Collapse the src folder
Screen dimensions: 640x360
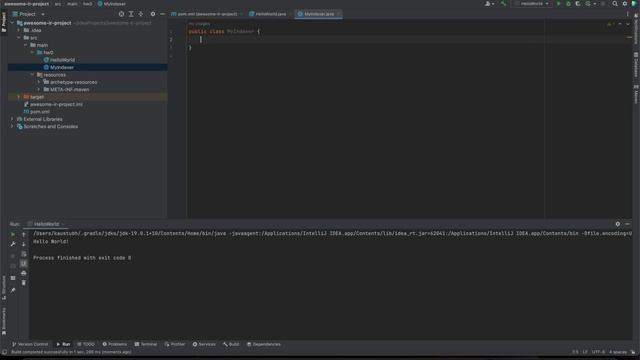[19, 38]
